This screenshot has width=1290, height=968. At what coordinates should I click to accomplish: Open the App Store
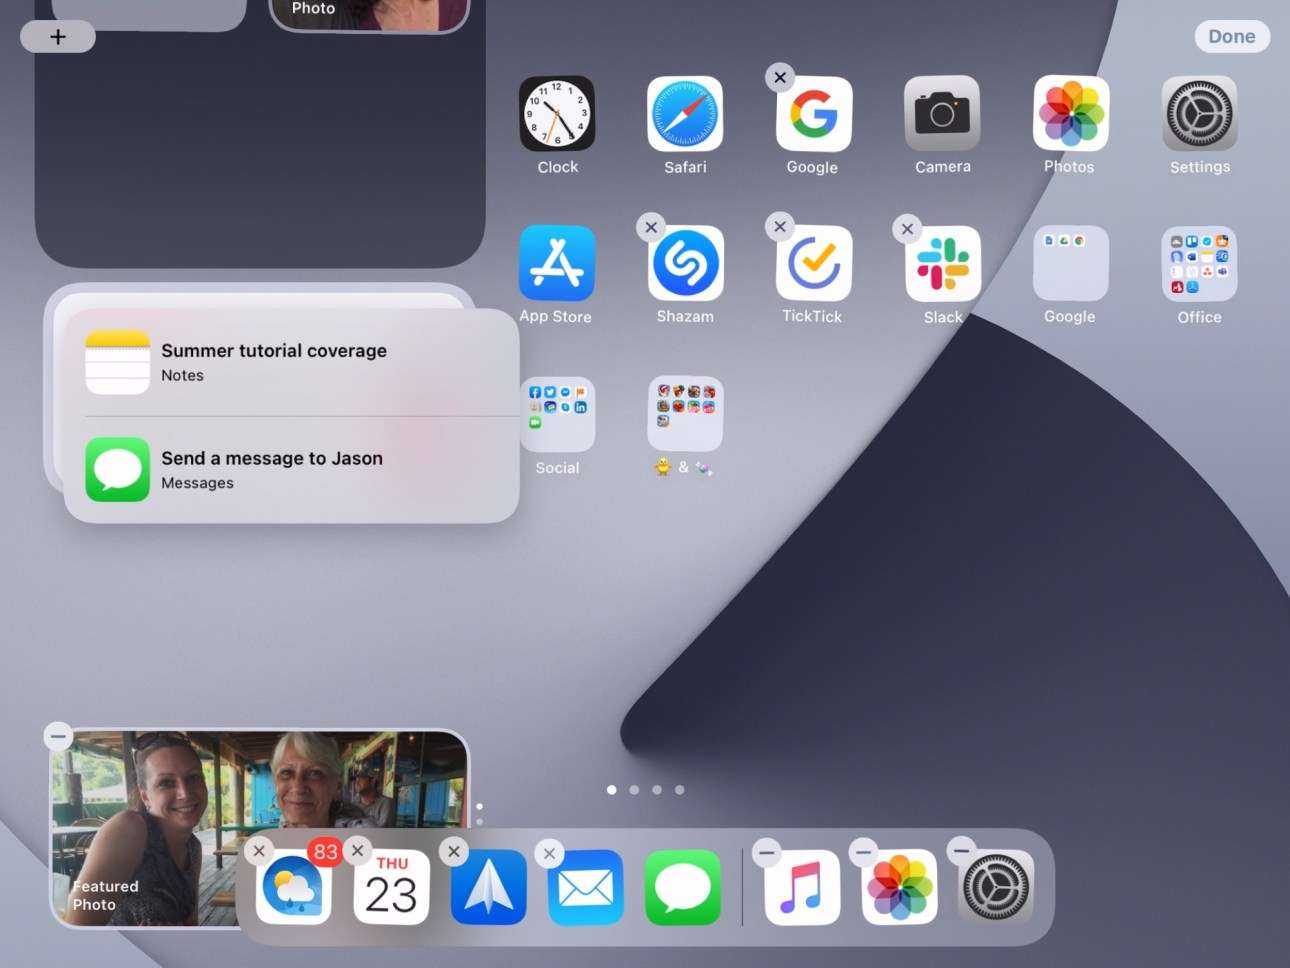point(557,264)
